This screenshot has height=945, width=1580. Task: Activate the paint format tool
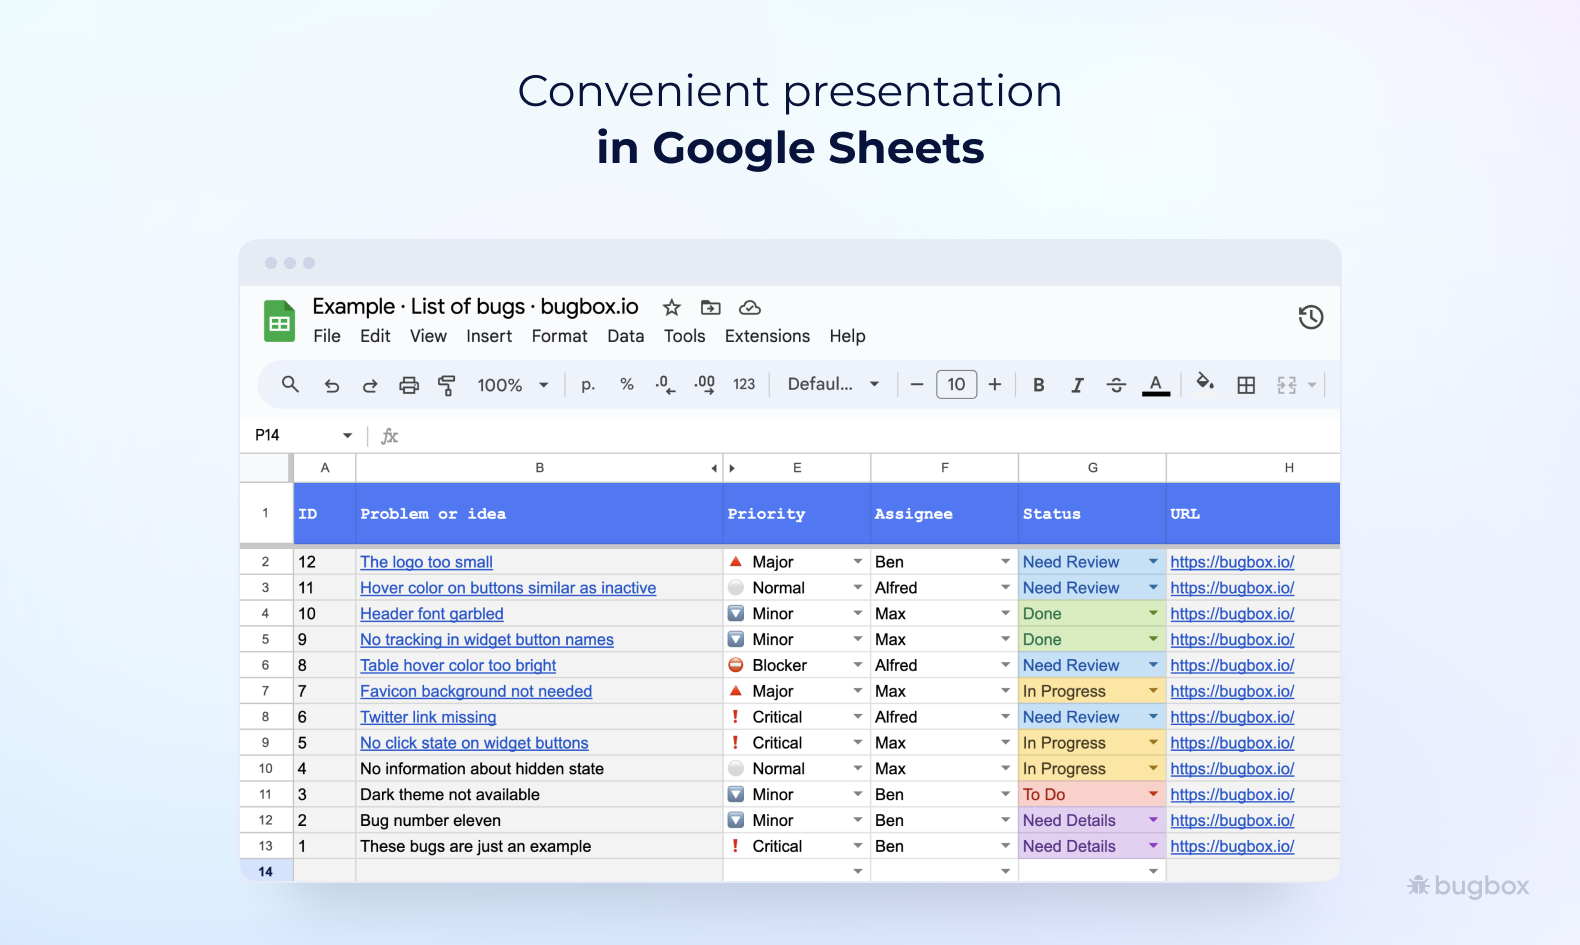coord(447,385)
